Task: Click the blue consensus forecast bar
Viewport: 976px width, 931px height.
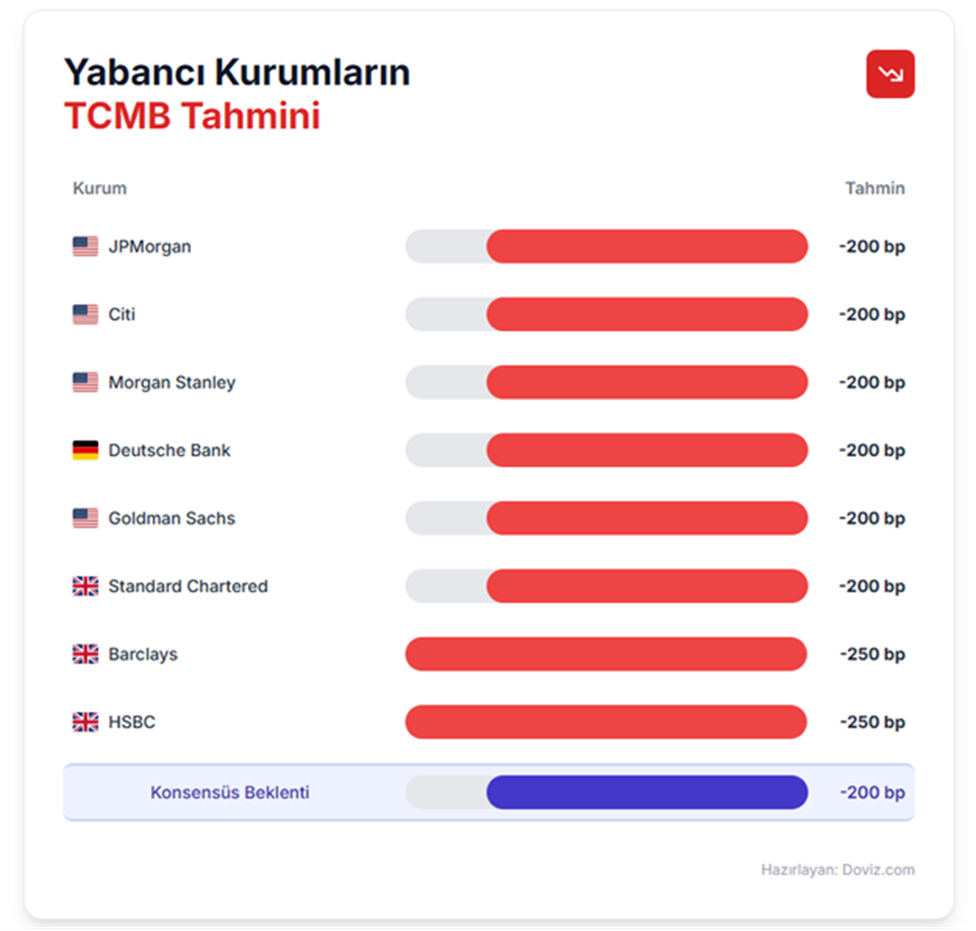Action: click(647, 793)
